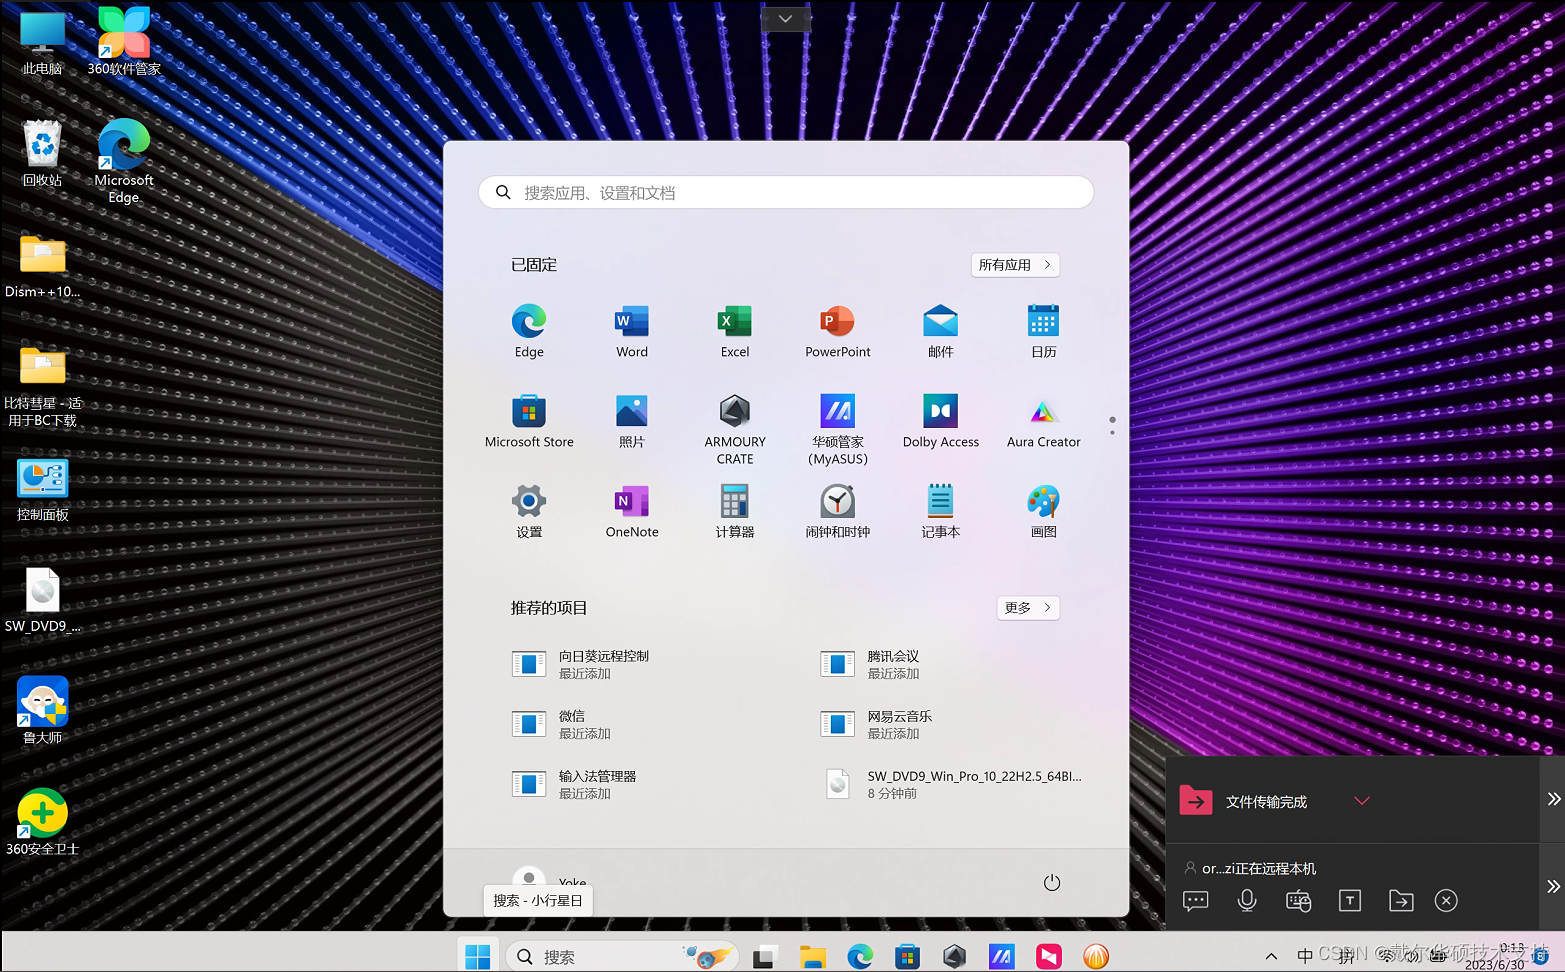Screen dimensions: 1565x972
Task: Open 设置 Settings from pinned apps
Action: pyautogui.click(x=529, y=511)
